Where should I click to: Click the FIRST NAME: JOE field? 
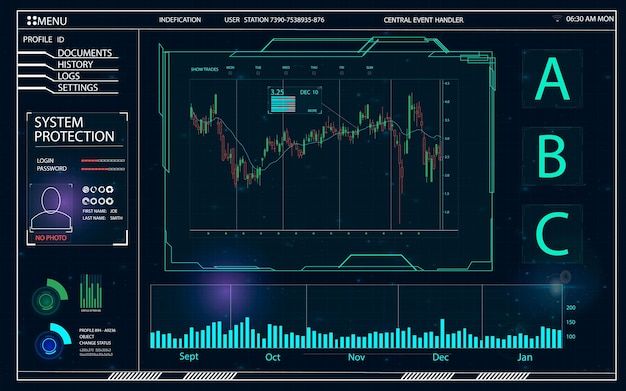coord(100,211)
